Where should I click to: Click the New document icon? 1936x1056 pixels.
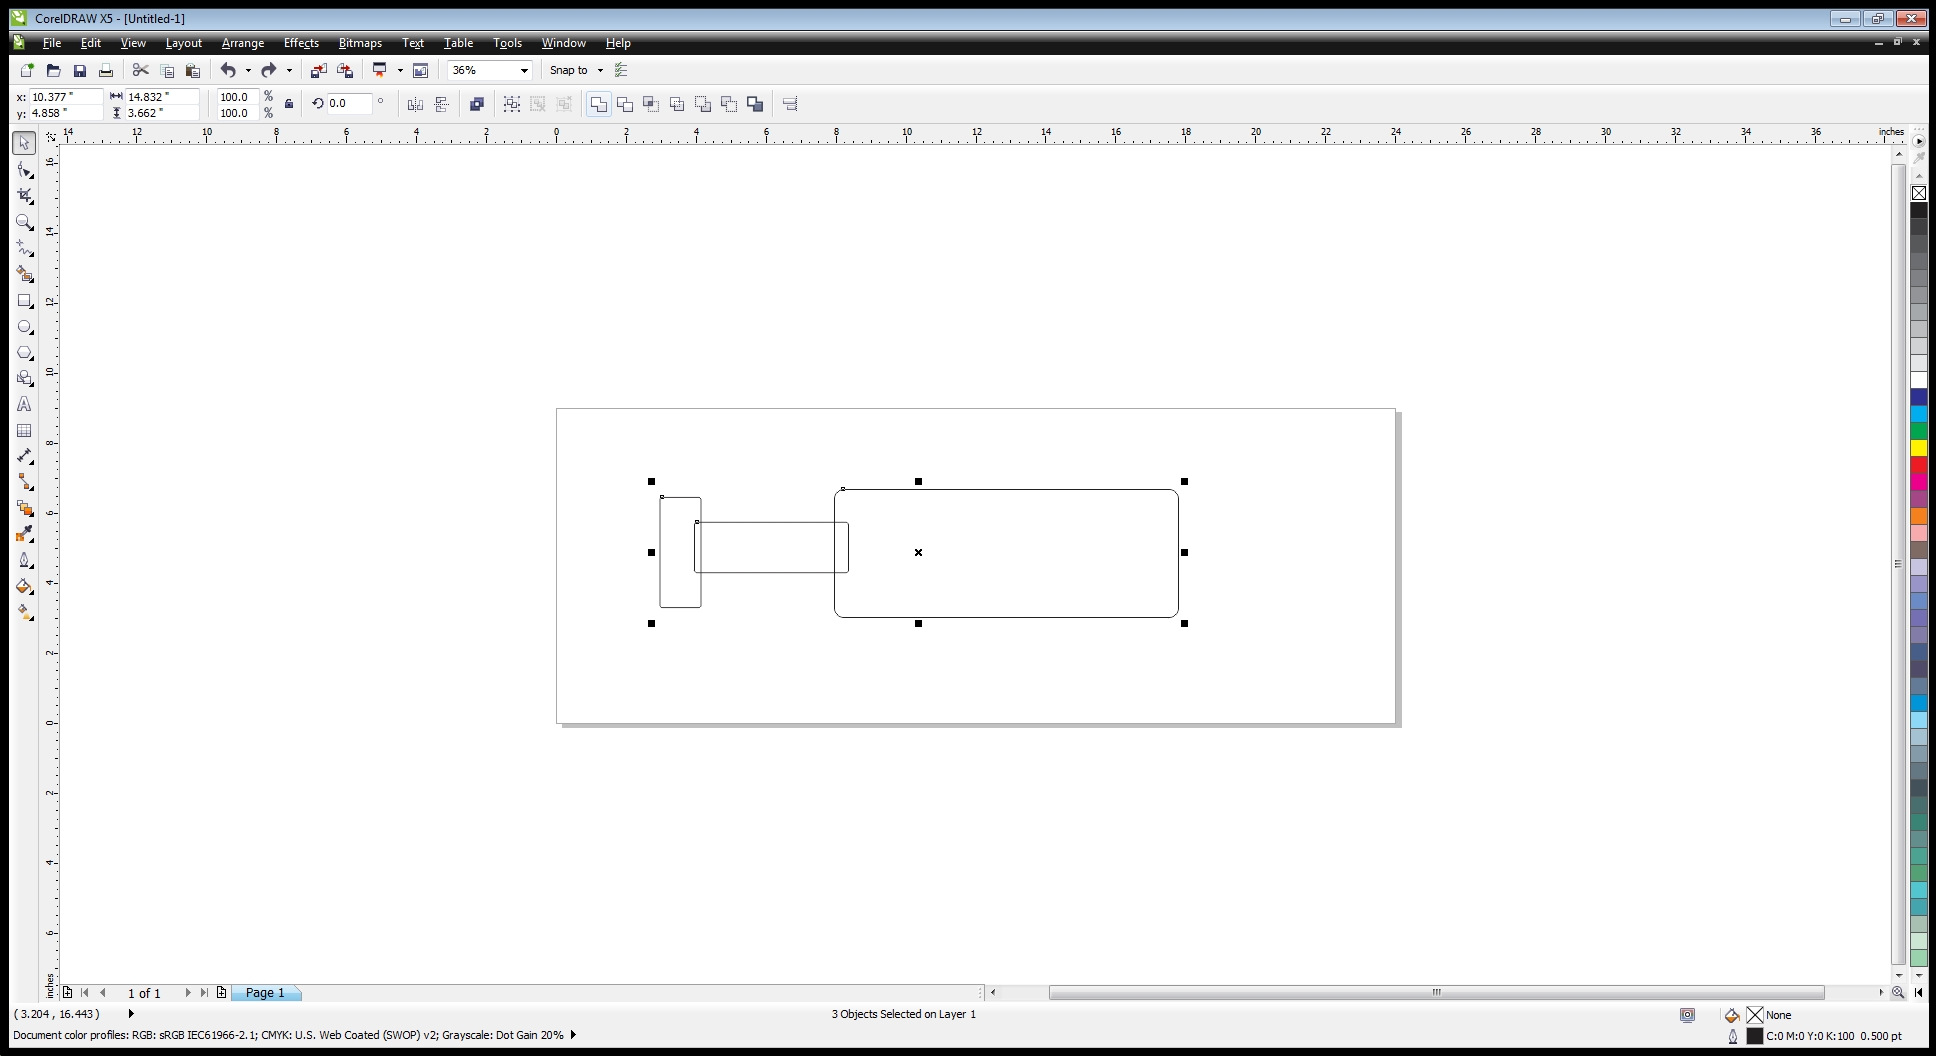tap(27, 70)
